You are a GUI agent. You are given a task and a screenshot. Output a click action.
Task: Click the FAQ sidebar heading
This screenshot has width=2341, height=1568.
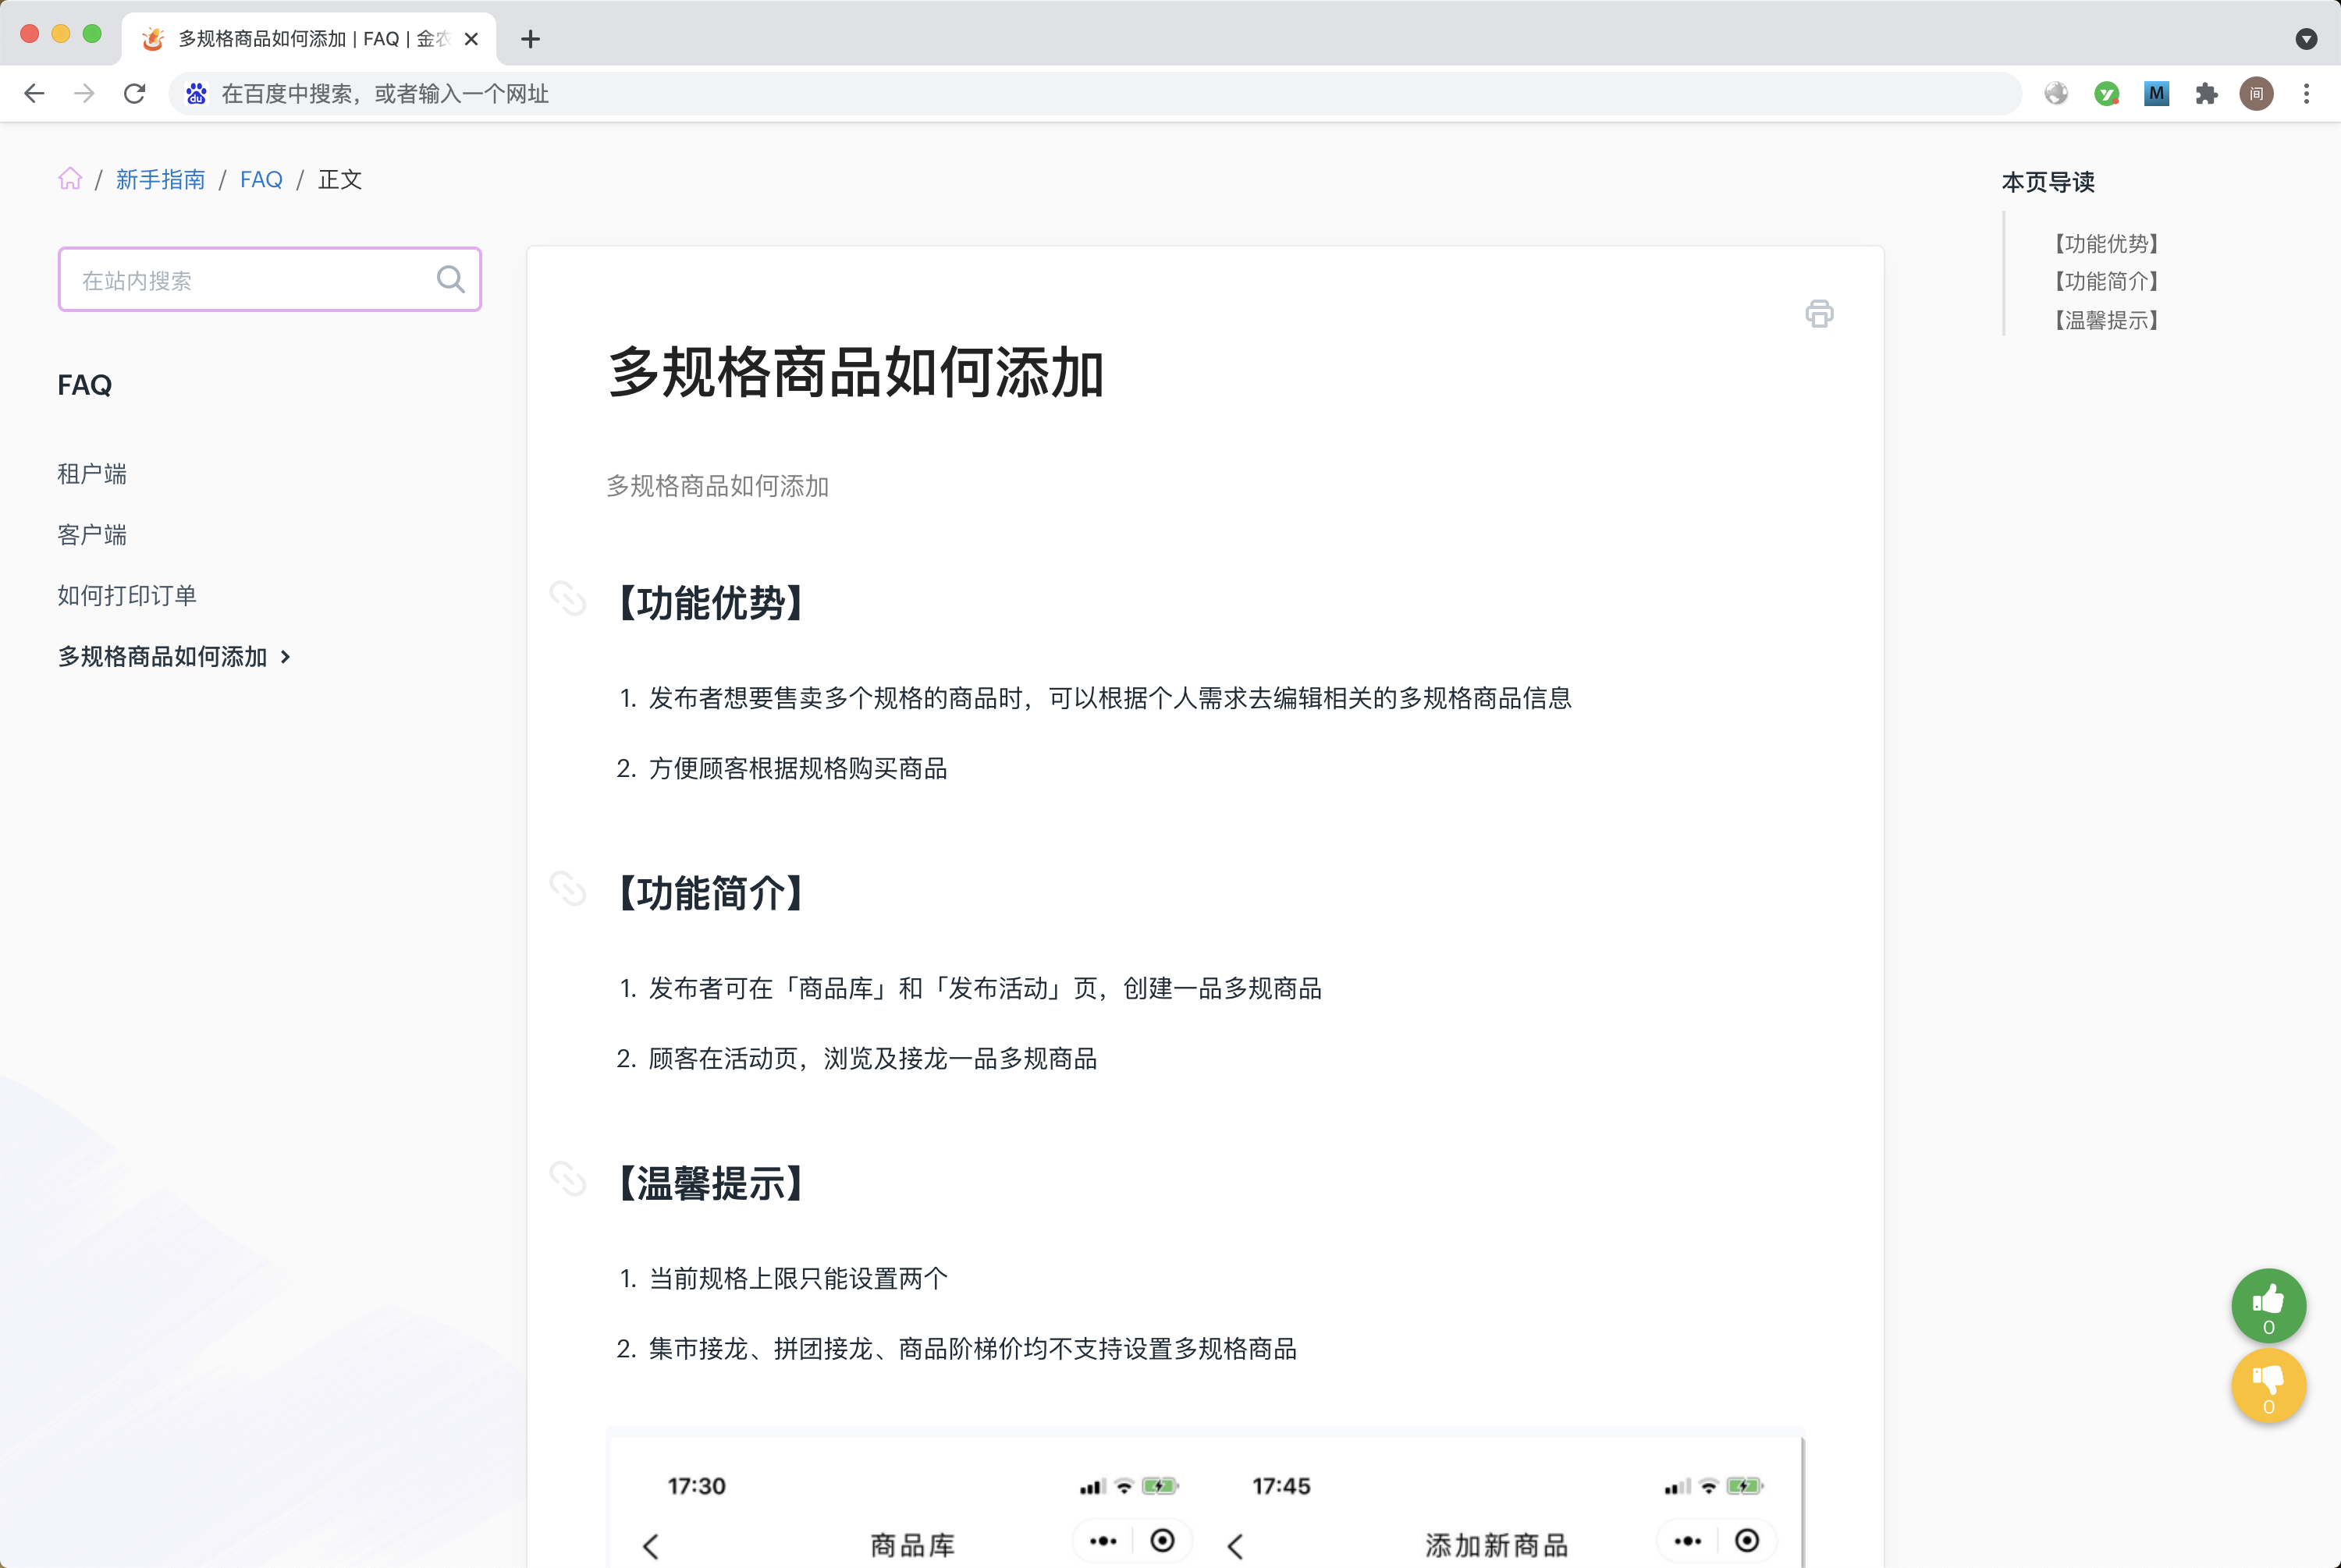click(x=84, y=385)
